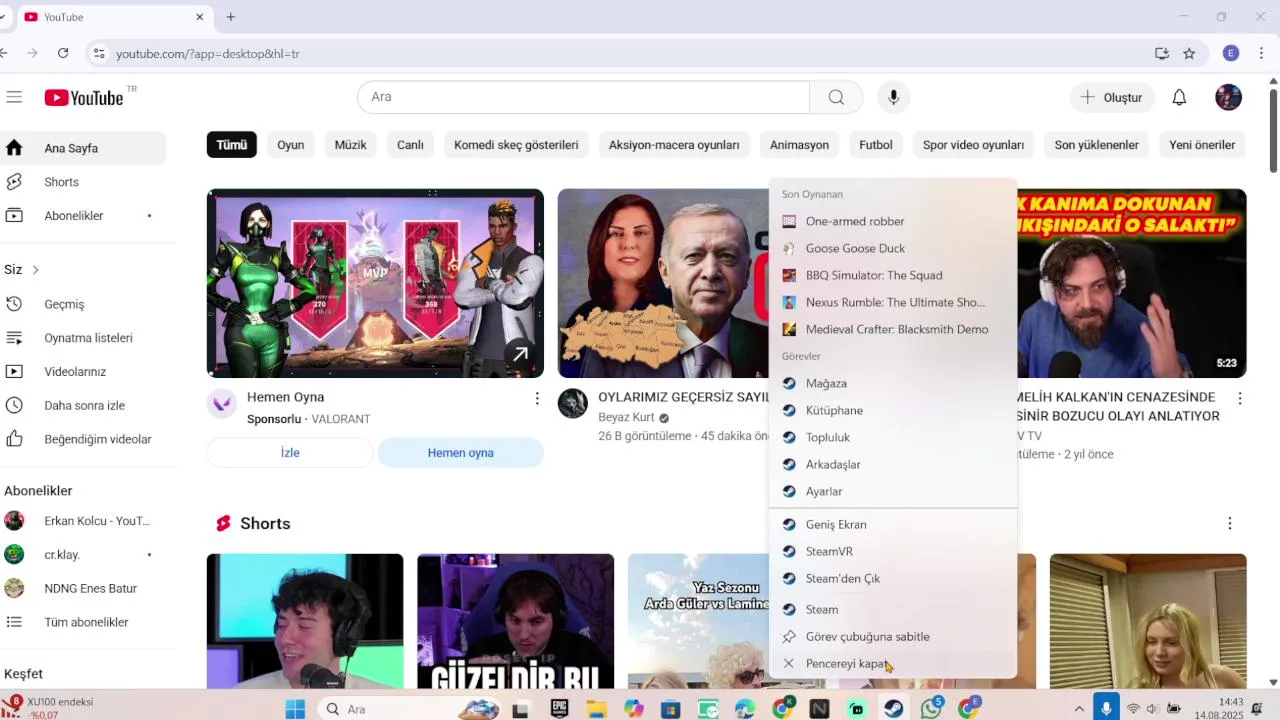This screenshot has height=720, width=1280.
Task: Launch Medieval Crafter: Blacksmith Demo
Action: point(893,329)
